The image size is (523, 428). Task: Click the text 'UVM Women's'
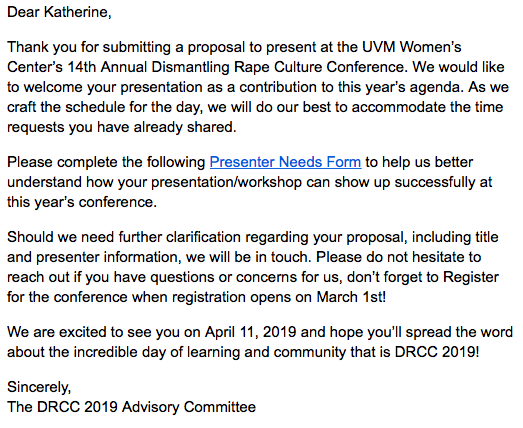412,47
